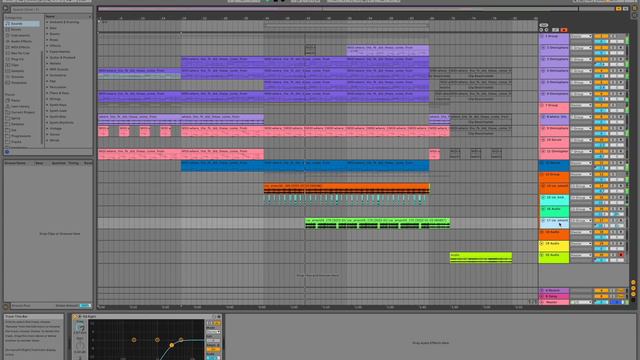Image resolution: width=640 pixels, height=360 pixels.
Task: Select the B Delay return track header
Action: coord(554,296)
